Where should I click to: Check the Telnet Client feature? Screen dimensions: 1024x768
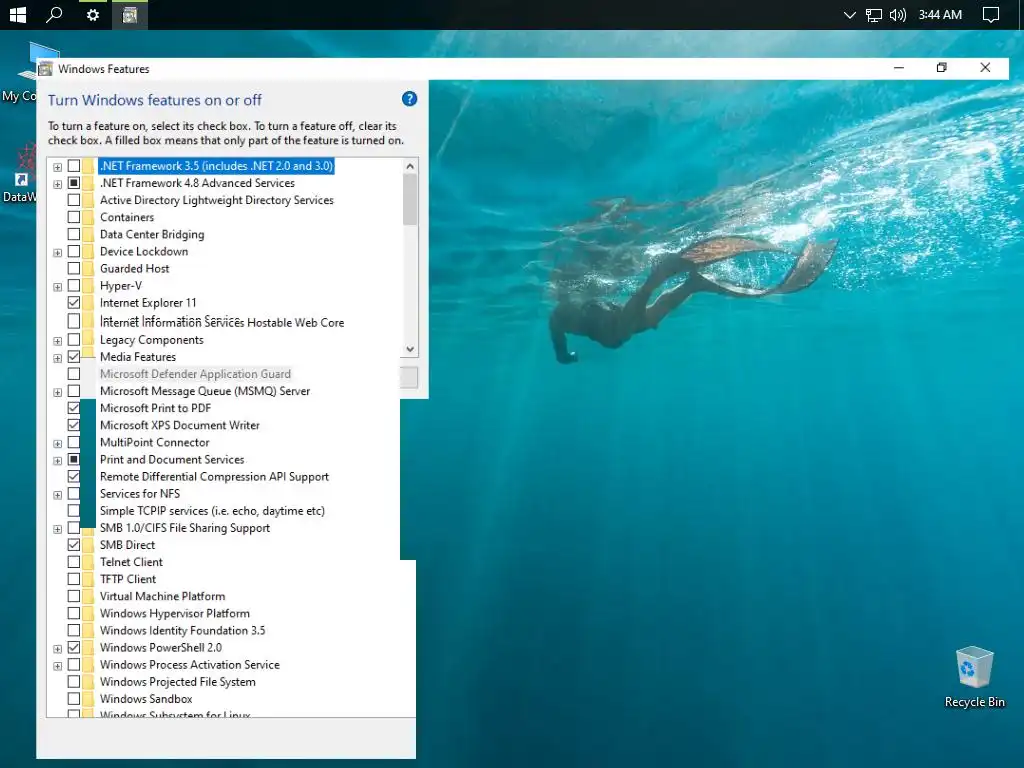click(74, 562)
